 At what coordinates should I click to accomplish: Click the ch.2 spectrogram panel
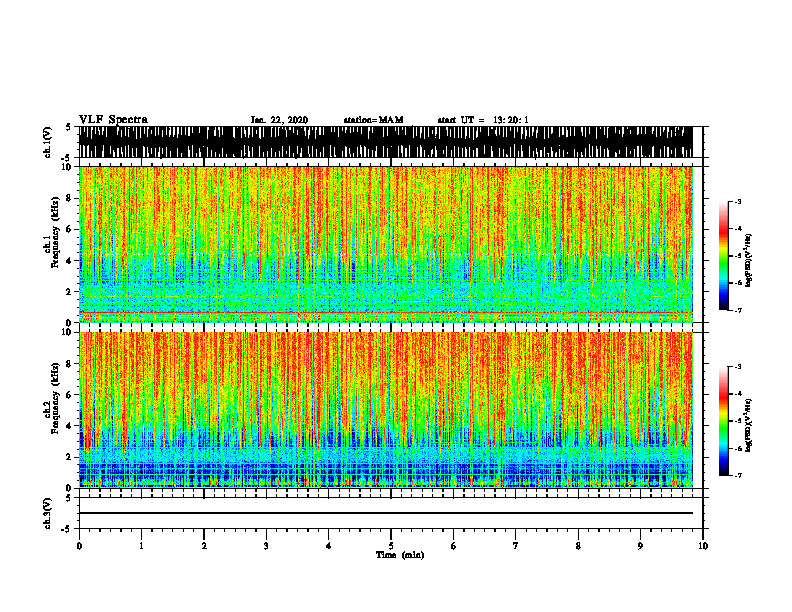pos(386,410)
